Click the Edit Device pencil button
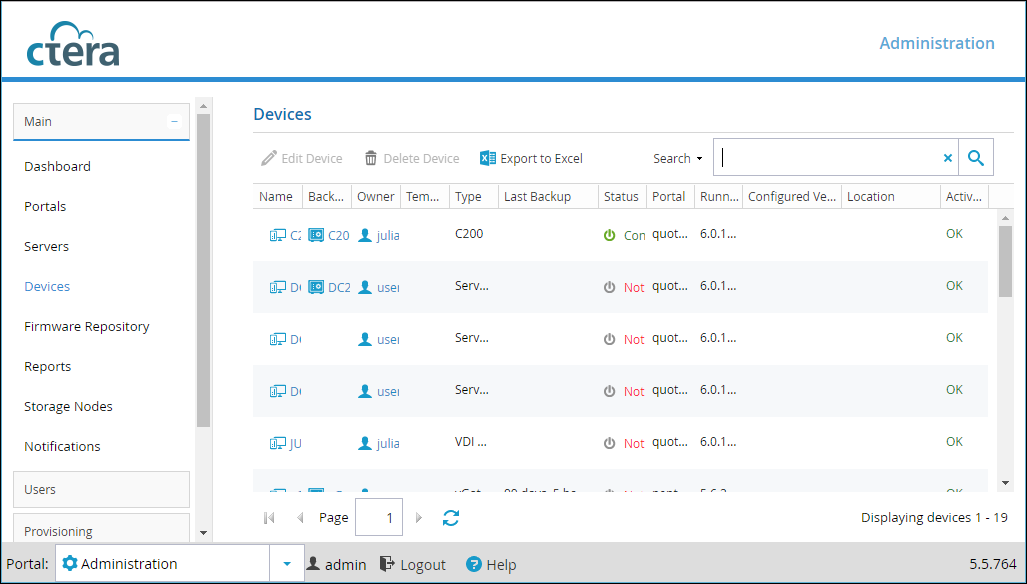 click(x=301, y=158)
